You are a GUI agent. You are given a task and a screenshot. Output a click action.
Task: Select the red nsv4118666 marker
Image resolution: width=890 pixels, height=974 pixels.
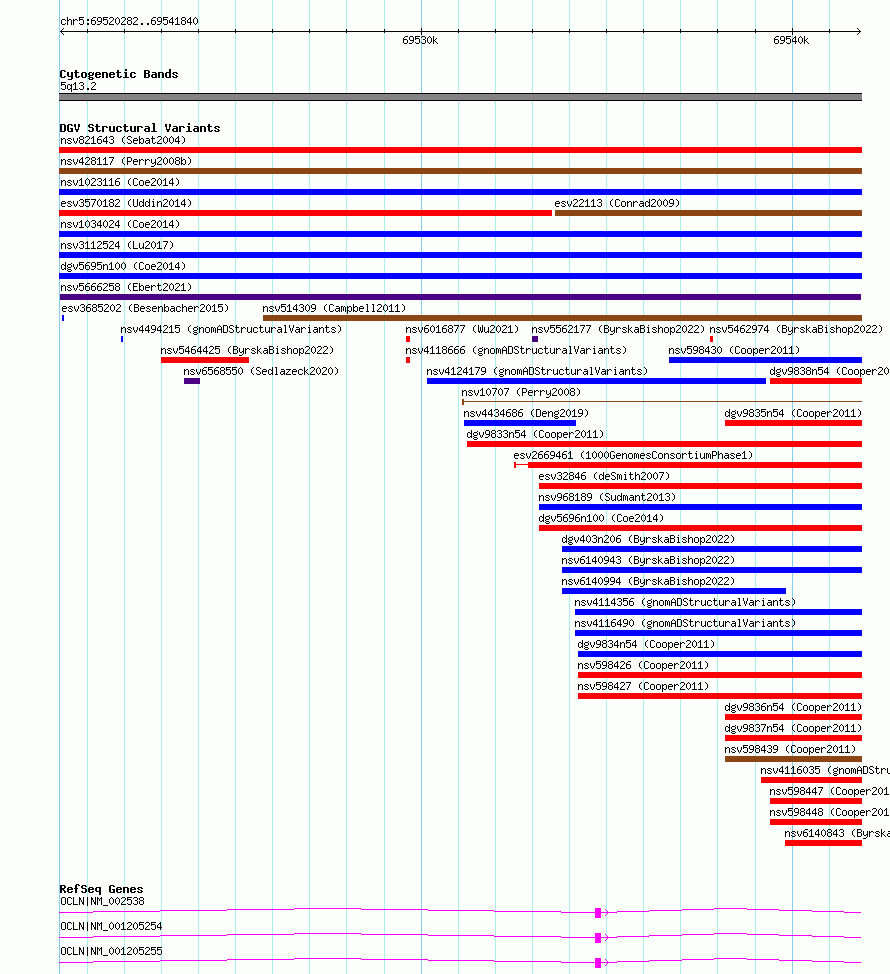tap(407, 360)
